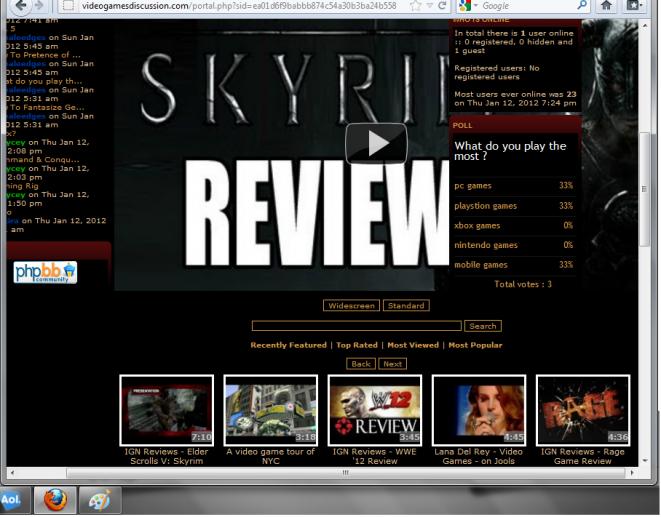661x517 pixels.
Task: Open the Elder Scrolls V: Skyrim thumbnail
Action: pos(167,410)
